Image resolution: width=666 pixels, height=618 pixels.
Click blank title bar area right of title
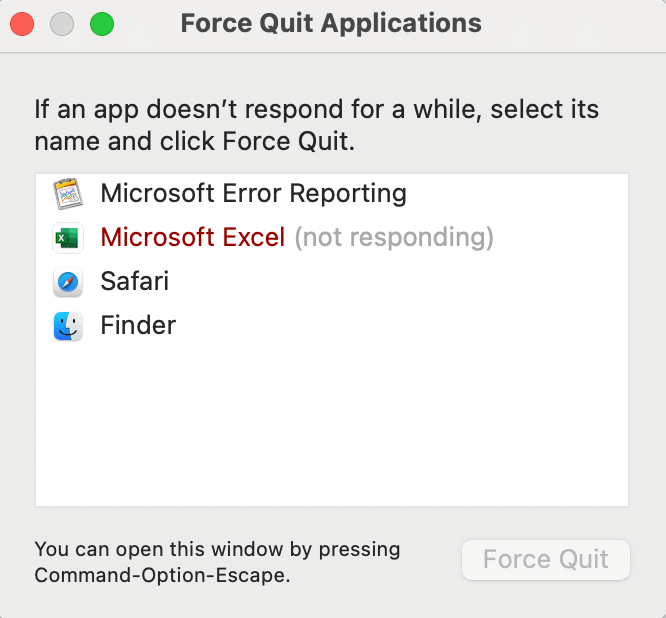(573, 24)
